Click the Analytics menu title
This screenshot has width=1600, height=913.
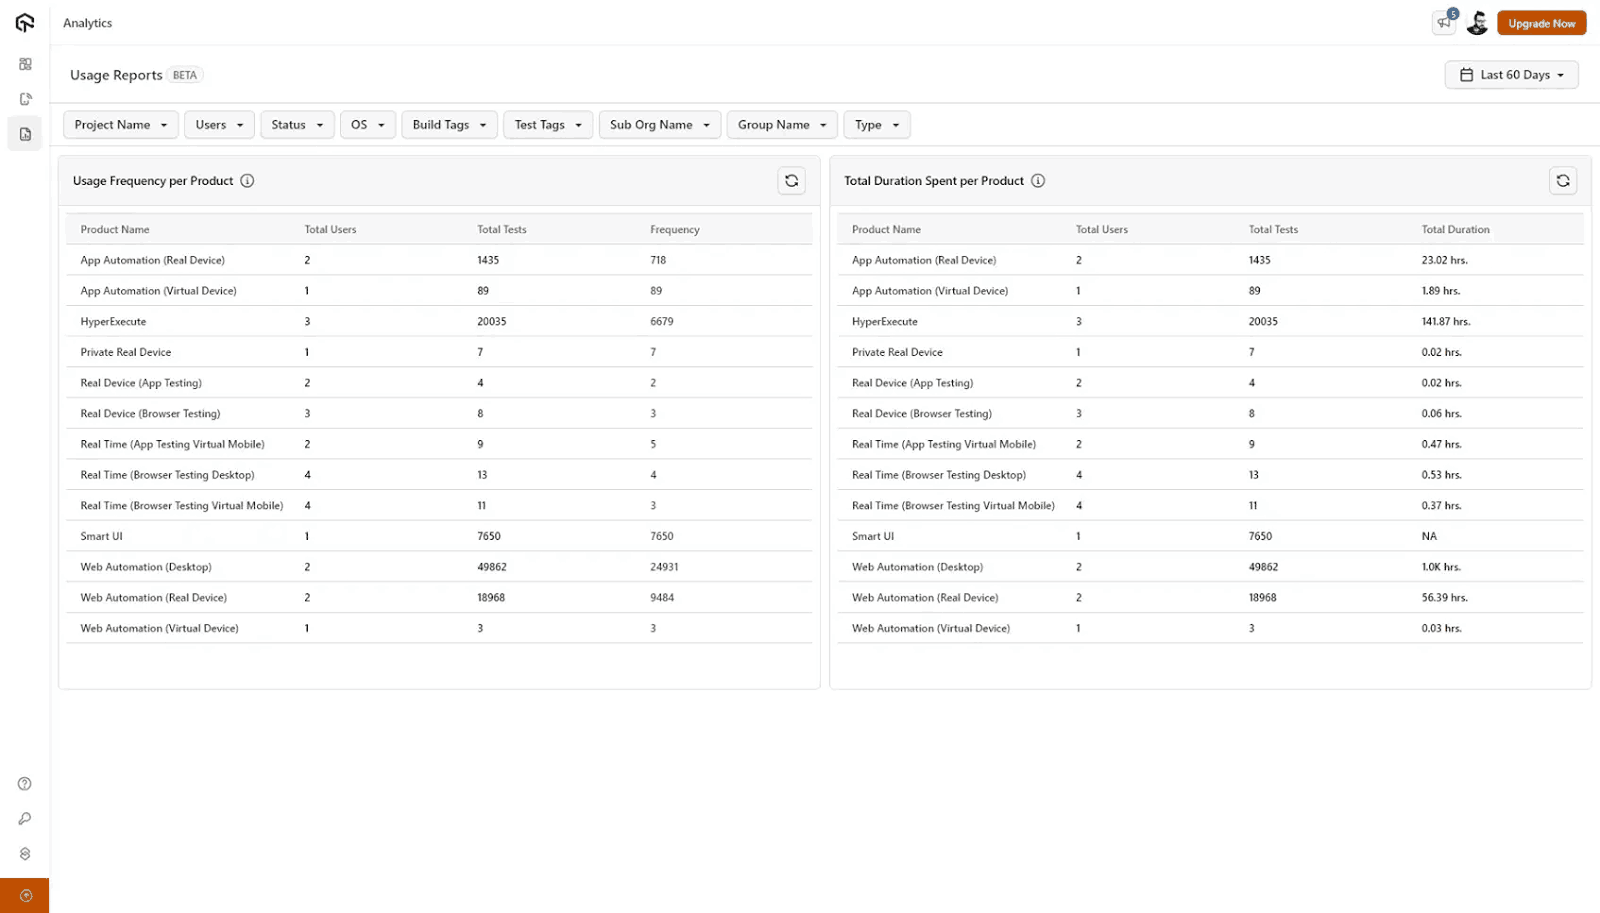tap(87, 22)
